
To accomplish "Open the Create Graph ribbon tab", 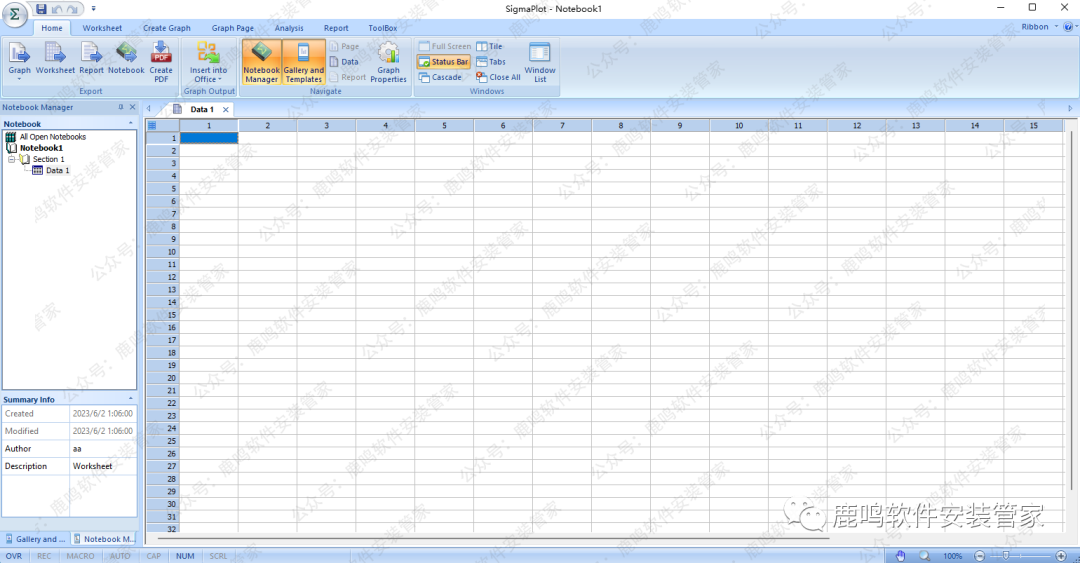I will click(x=167, y=28).
